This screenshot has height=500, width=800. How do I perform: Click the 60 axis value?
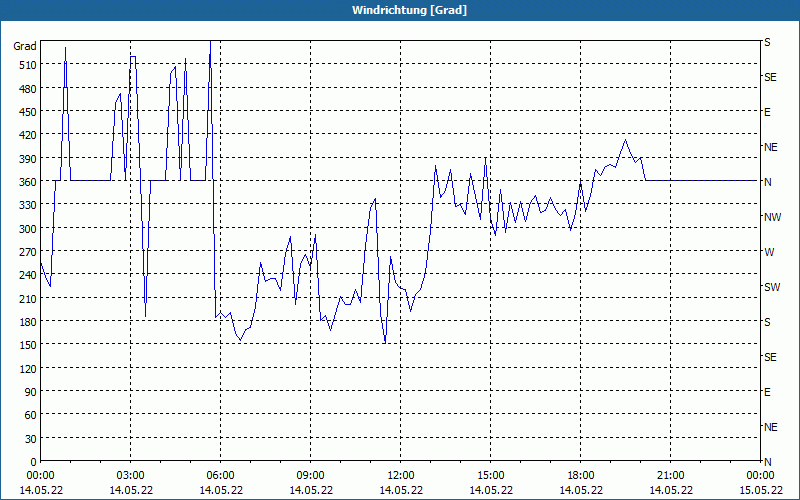coord(31,416)
